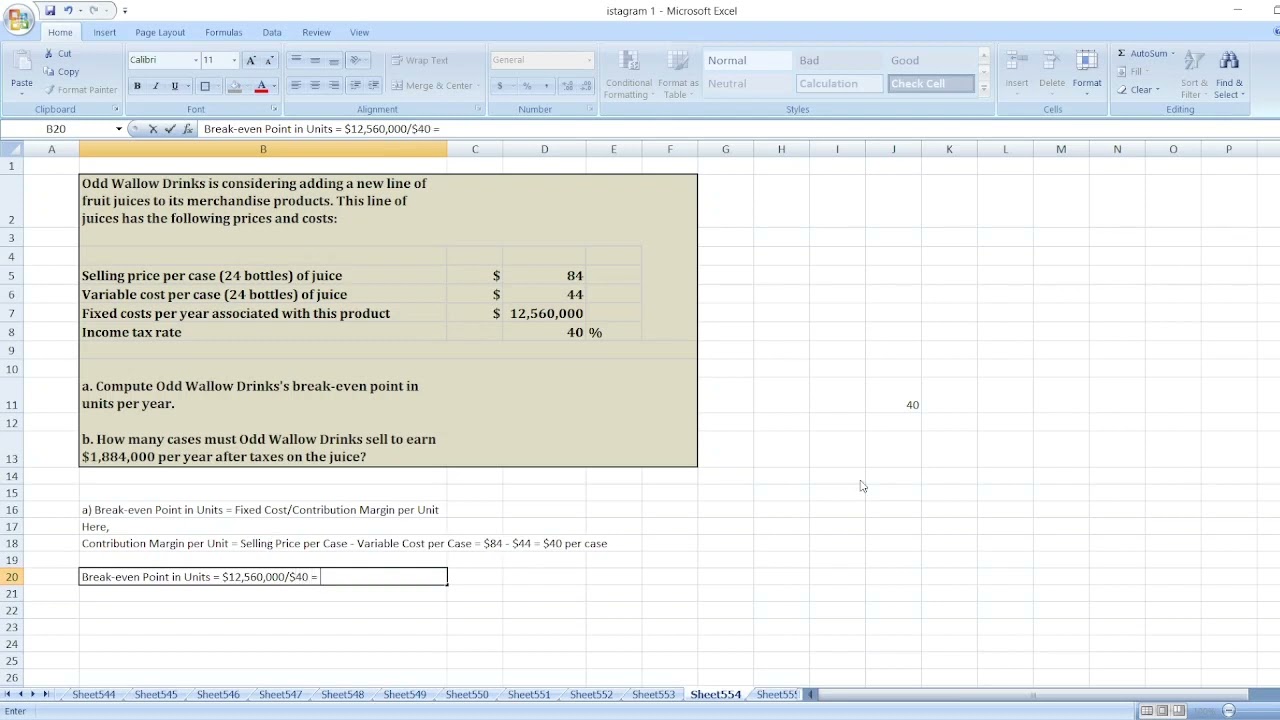Viewport: 1280px width, 720px height.
Task: Cancel formula entry with X icon
Action: 152,129
